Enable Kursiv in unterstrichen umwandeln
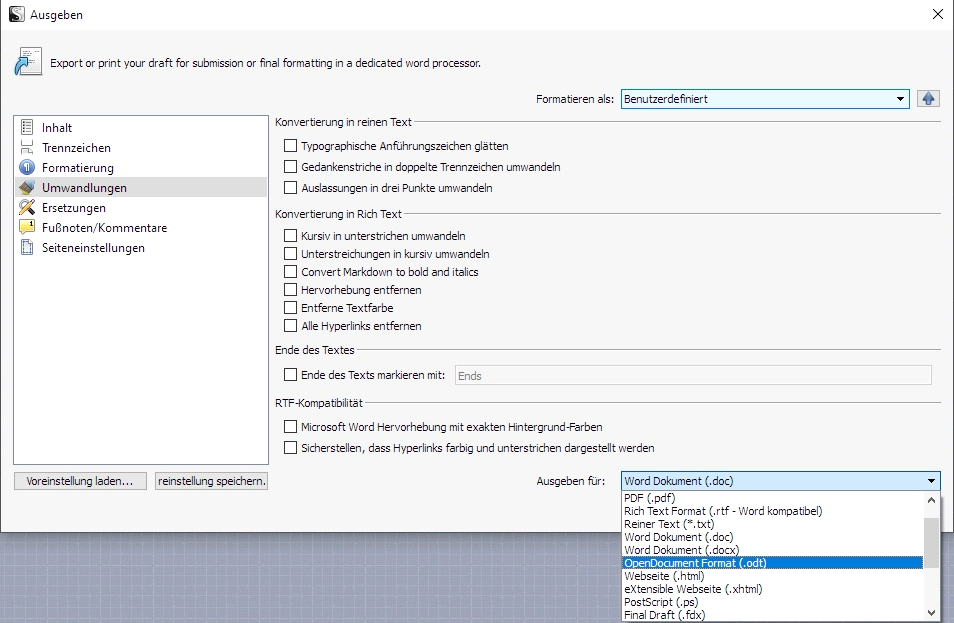The height and width of the screenshot is (623, 954). [291, 235]
